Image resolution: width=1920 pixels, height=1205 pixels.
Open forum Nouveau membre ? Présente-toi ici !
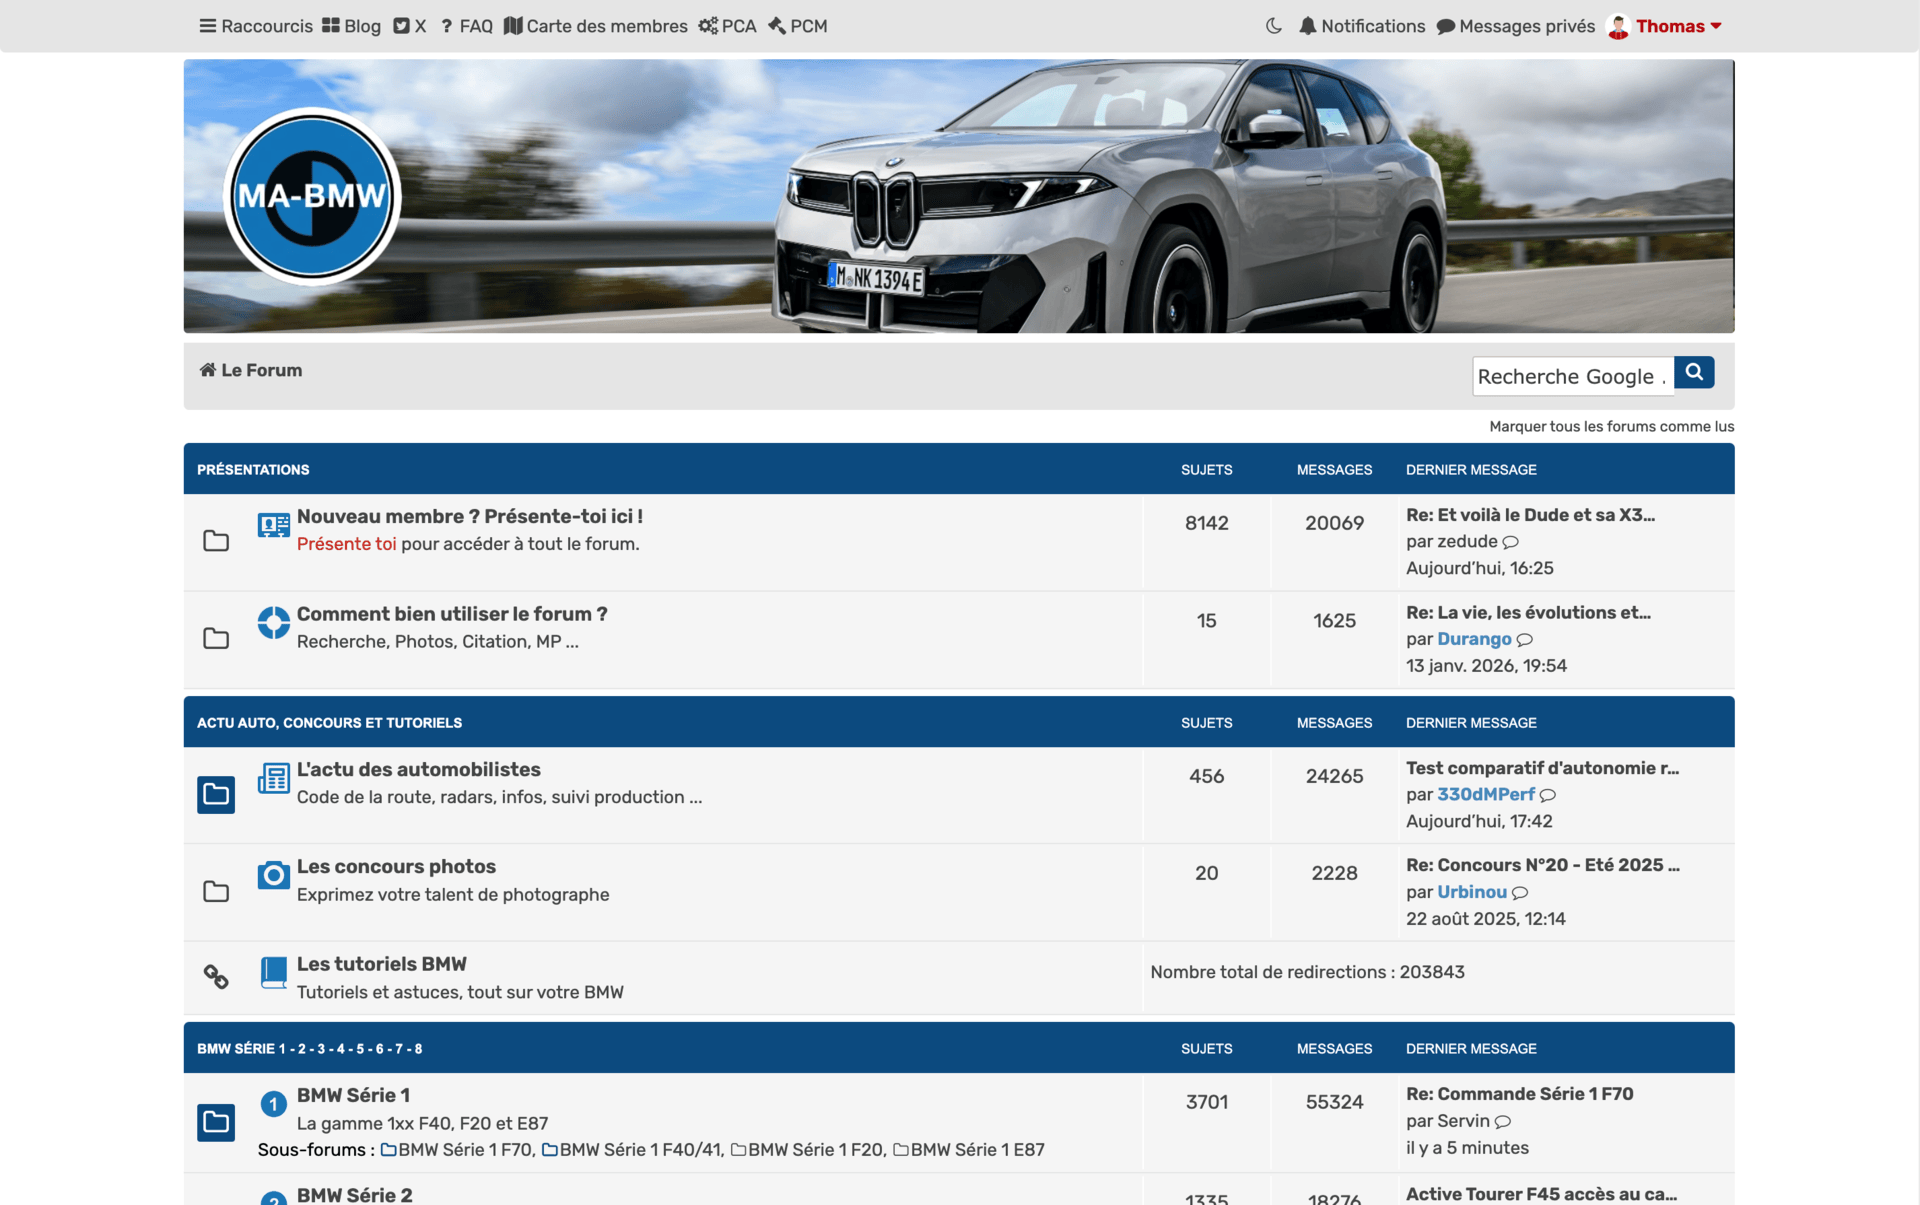click(x=470, y=516)
